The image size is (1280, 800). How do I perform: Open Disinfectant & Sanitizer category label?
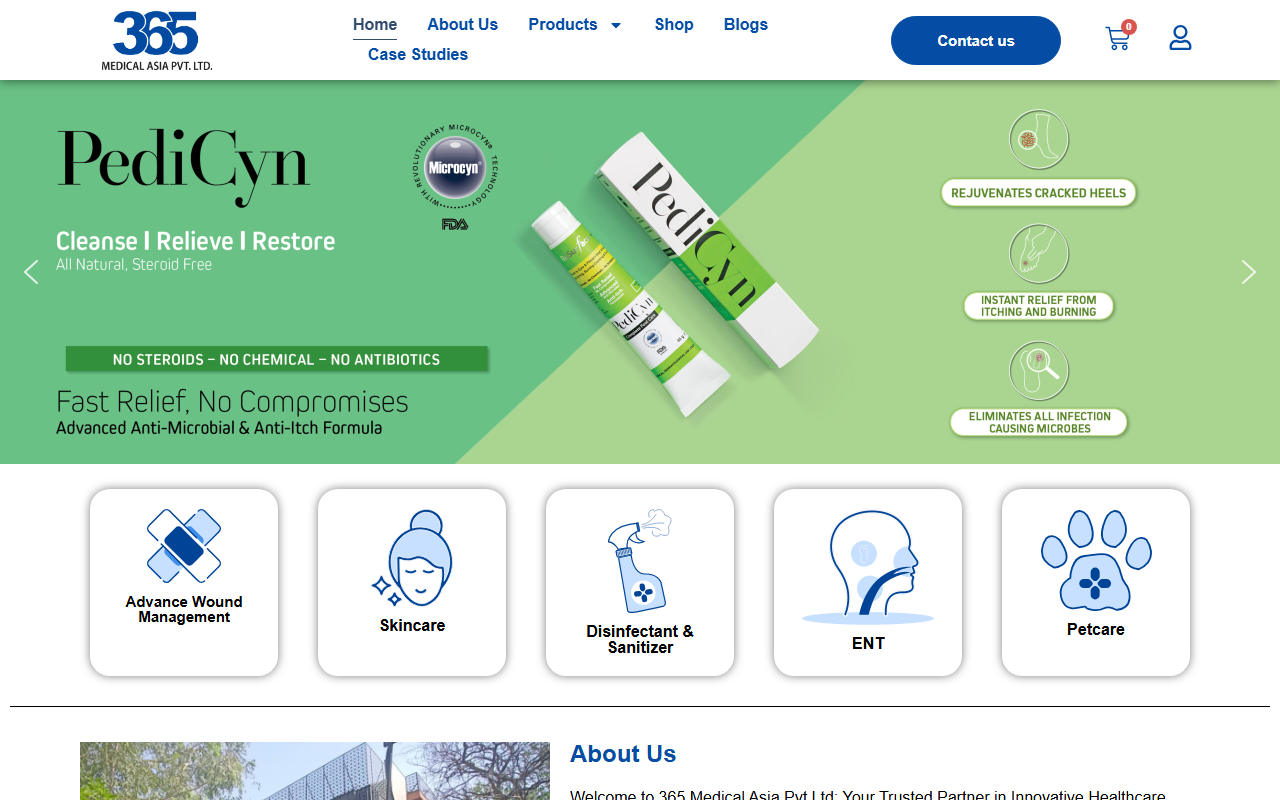point(640,639)
